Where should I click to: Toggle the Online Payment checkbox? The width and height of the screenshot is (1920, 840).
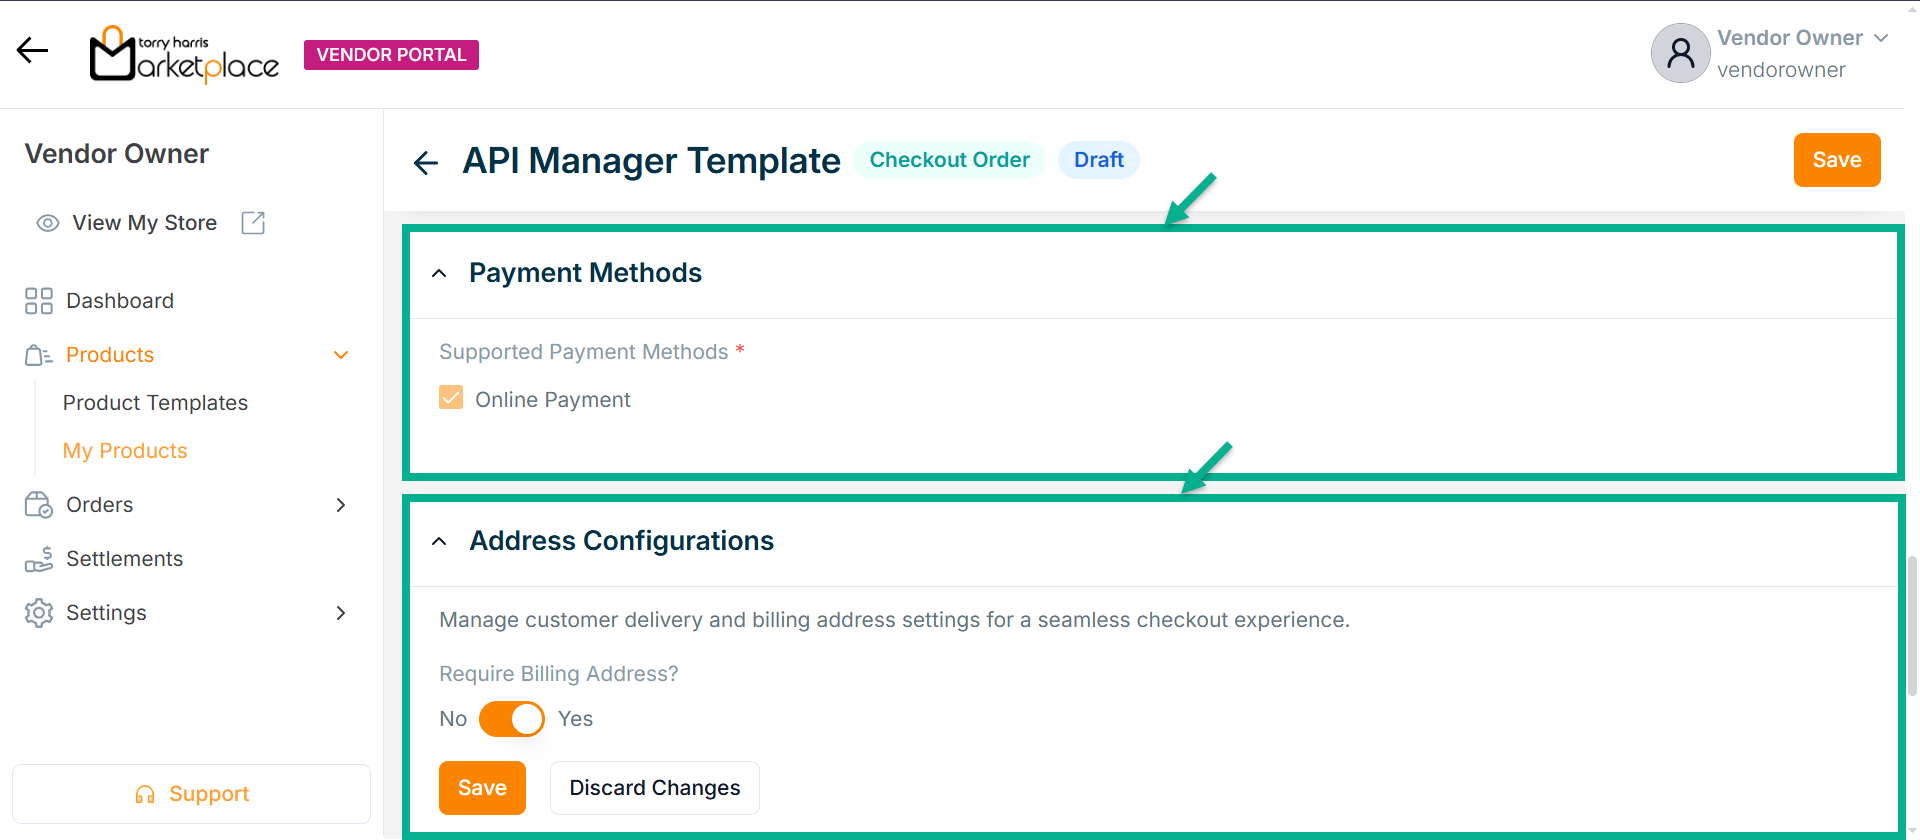451,398
